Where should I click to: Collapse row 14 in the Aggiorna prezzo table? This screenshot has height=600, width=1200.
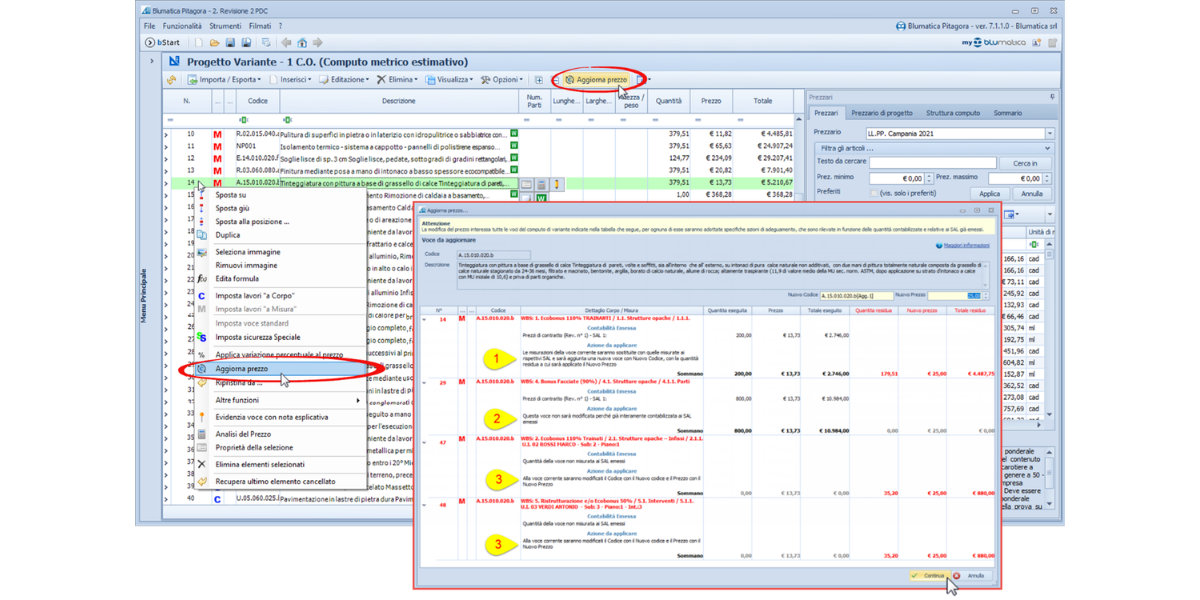click(x=425, y=320)
